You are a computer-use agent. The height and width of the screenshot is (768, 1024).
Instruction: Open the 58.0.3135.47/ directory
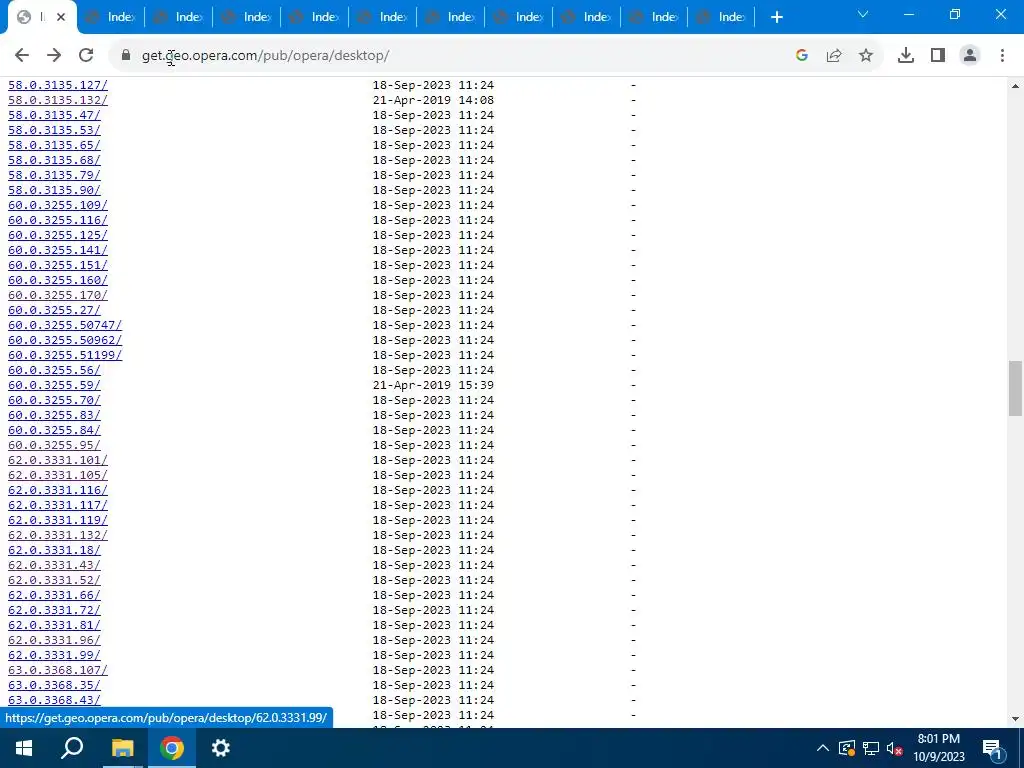[x=54, y=115]
